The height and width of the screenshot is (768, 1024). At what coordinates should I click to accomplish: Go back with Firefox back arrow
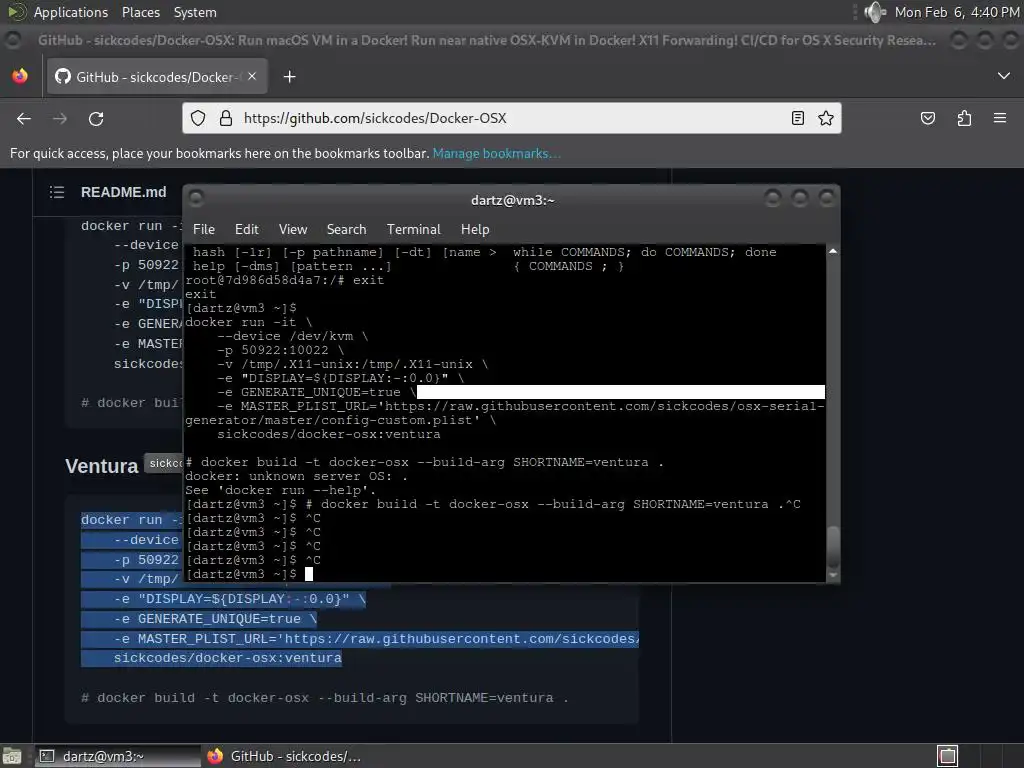tap(24, 118)
